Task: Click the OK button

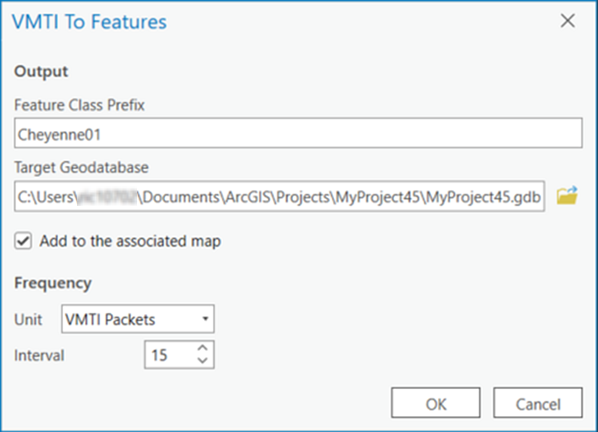Action: [x=436, y=403]
